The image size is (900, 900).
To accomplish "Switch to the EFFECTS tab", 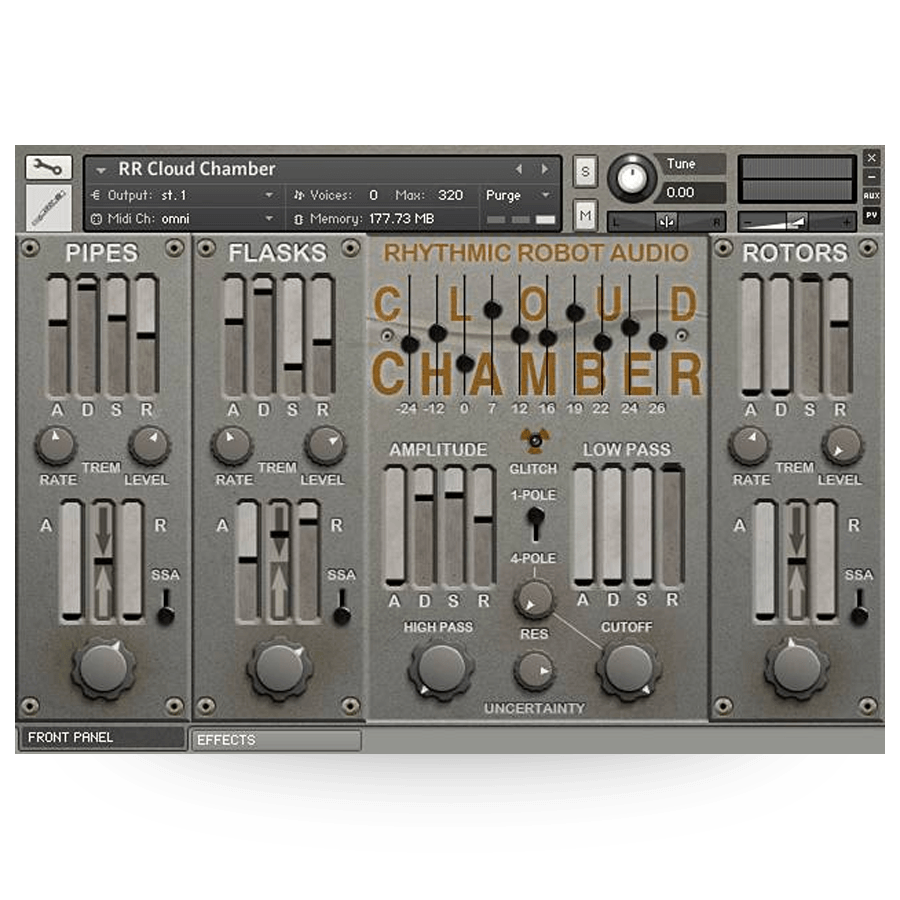I will tap(276, 740).
